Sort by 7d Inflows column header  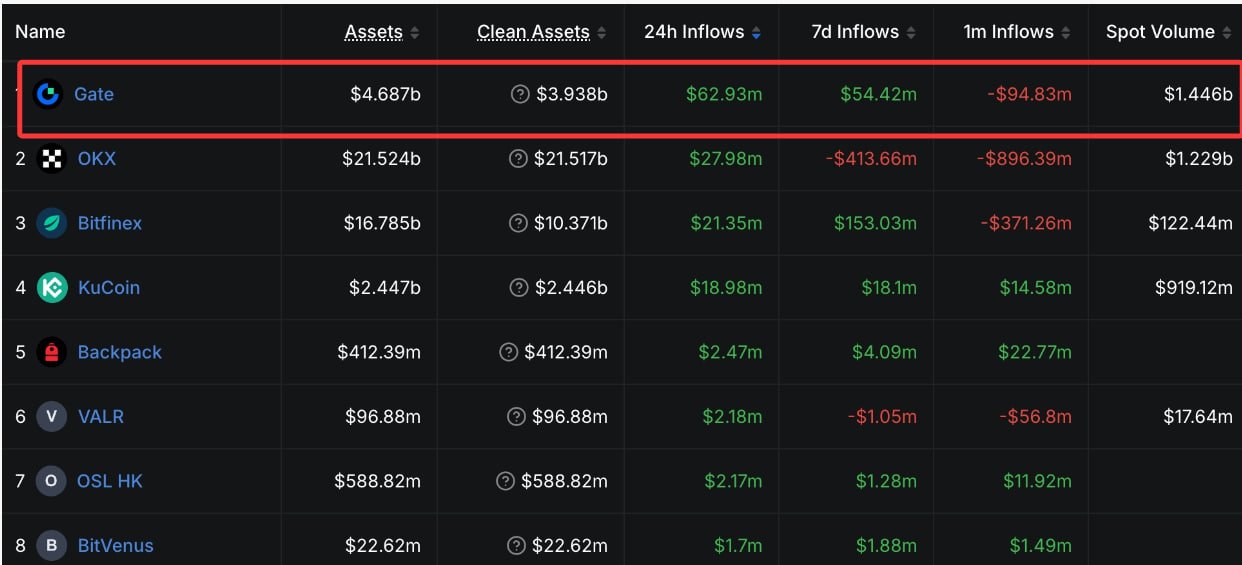point(863,32)
